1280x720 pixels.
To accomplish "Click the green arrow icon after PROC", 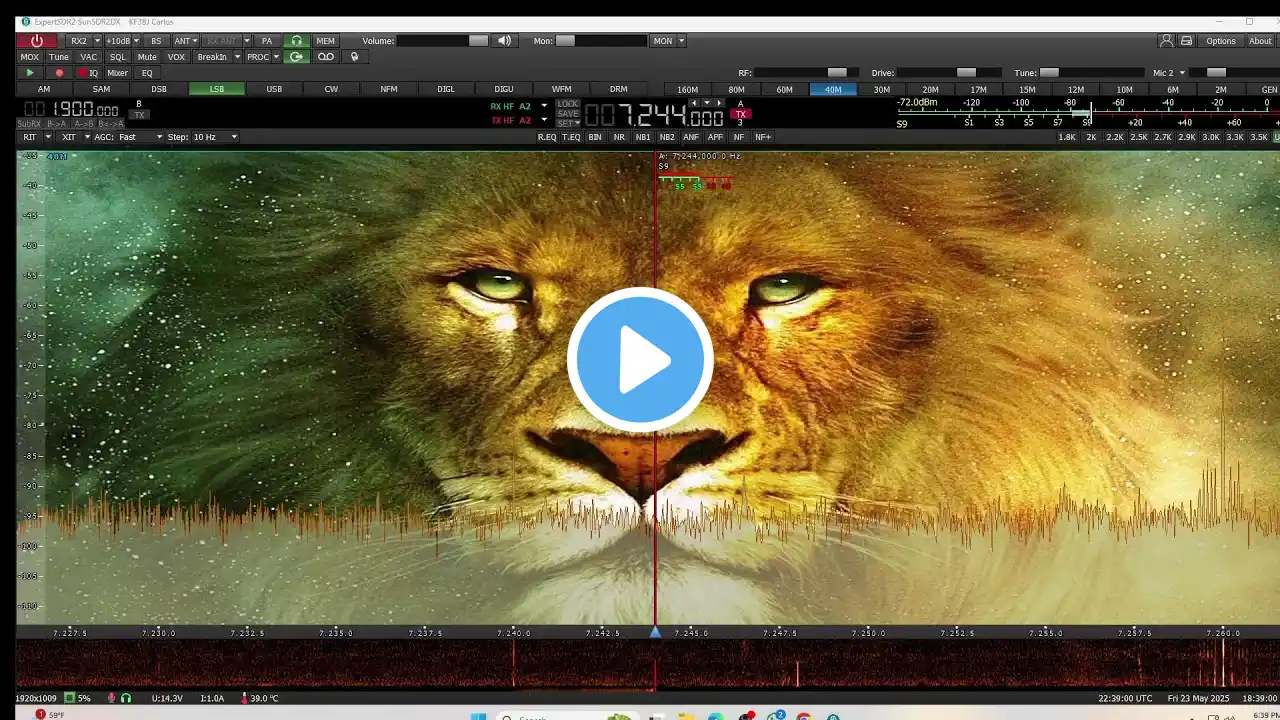I will 296,57.
